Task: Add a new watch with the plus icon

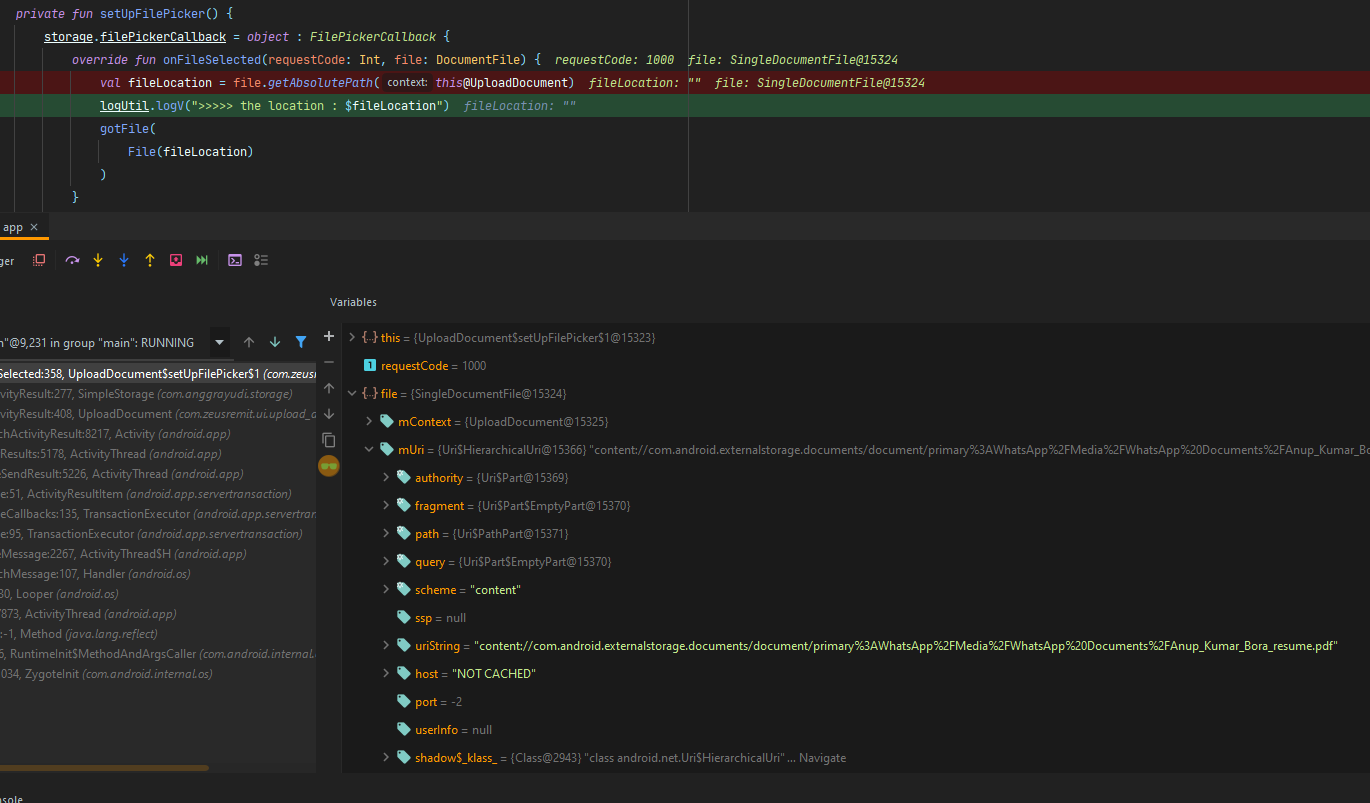Action: (x=329, y=336)
